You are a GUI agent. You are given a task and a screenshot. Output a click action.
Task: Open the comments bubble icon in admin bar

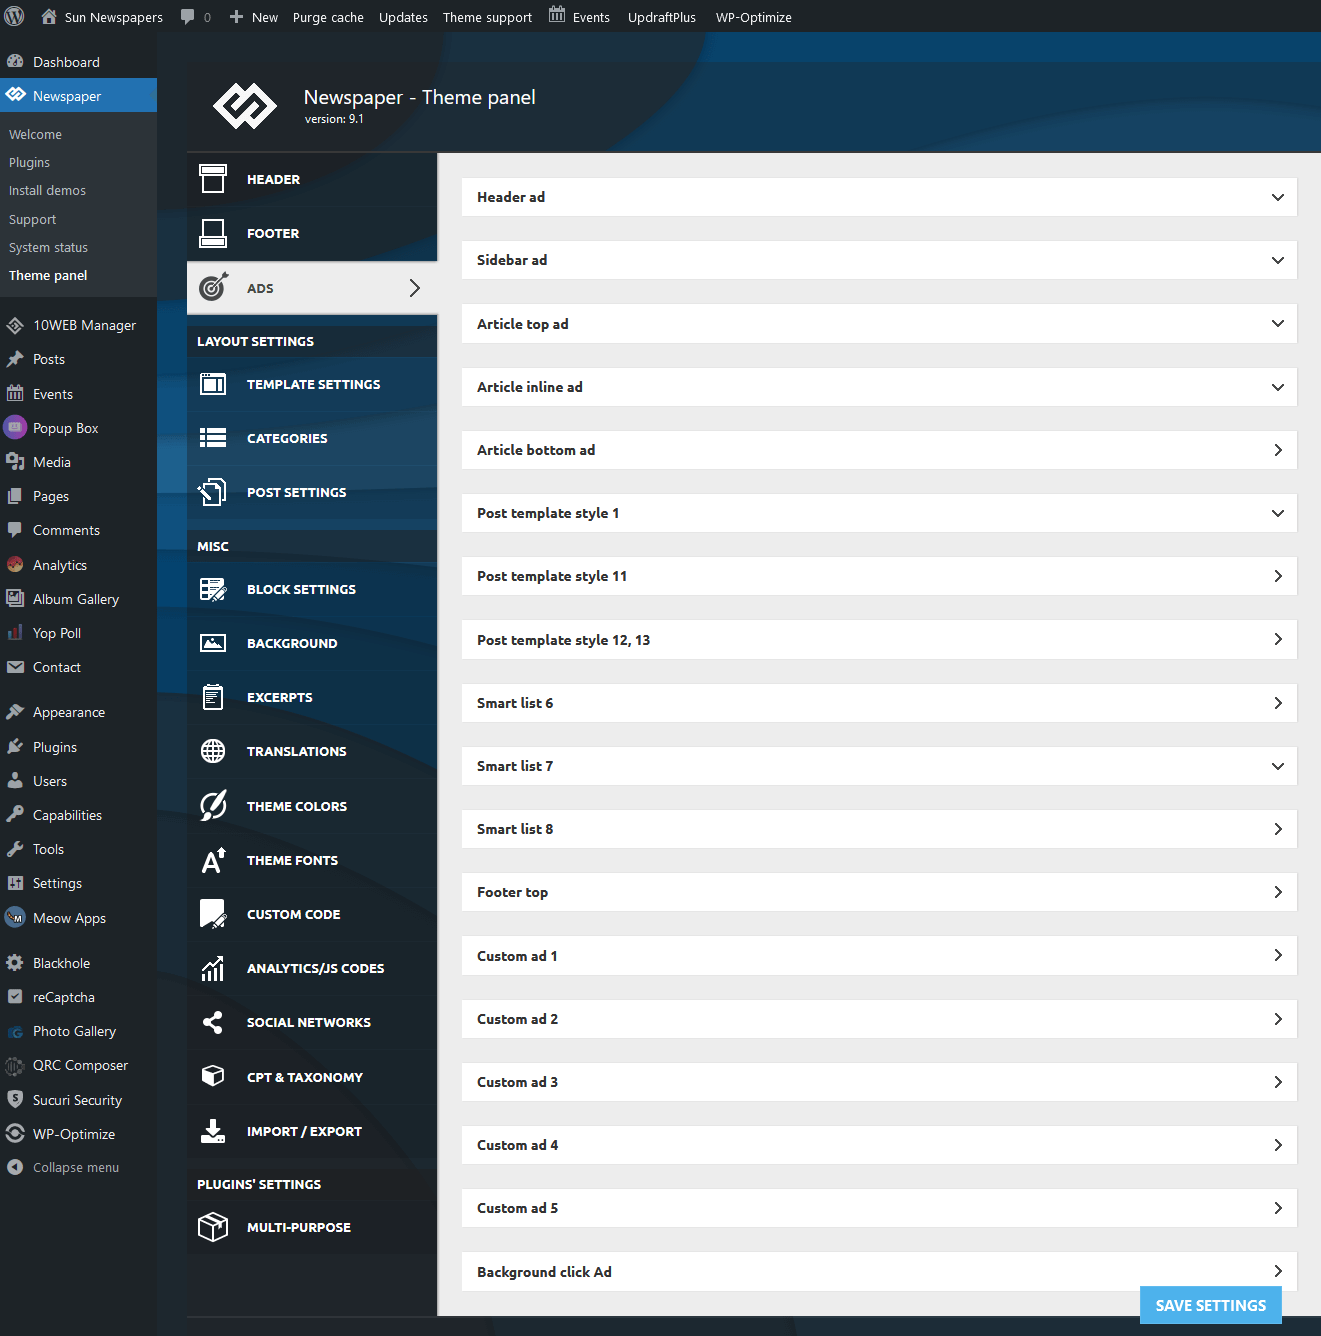pyautogui.click(x=187, y=16)
